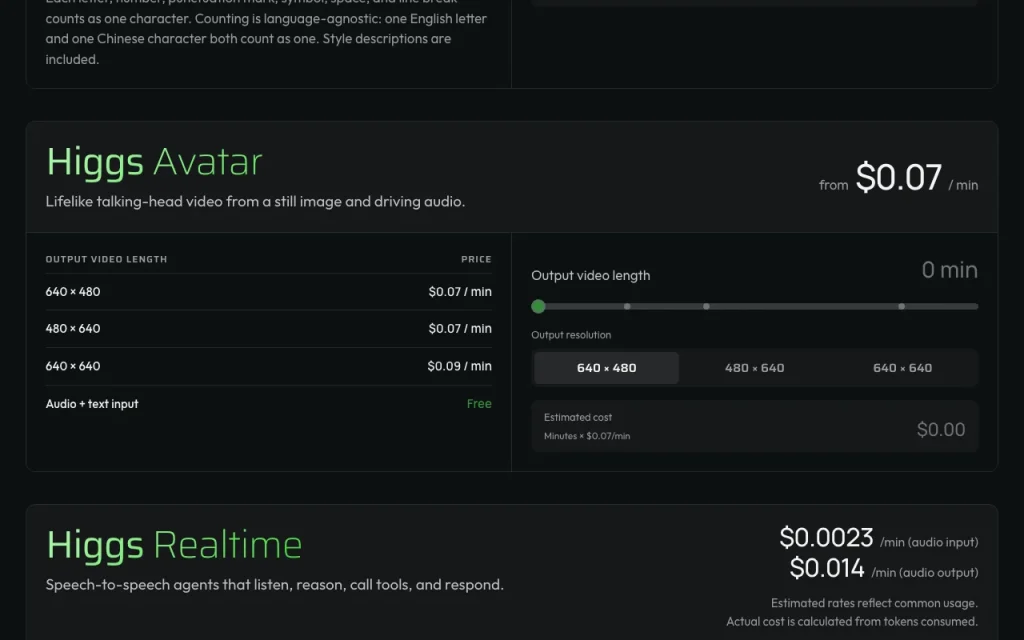Click the Output resolution label

pos(571,335)
